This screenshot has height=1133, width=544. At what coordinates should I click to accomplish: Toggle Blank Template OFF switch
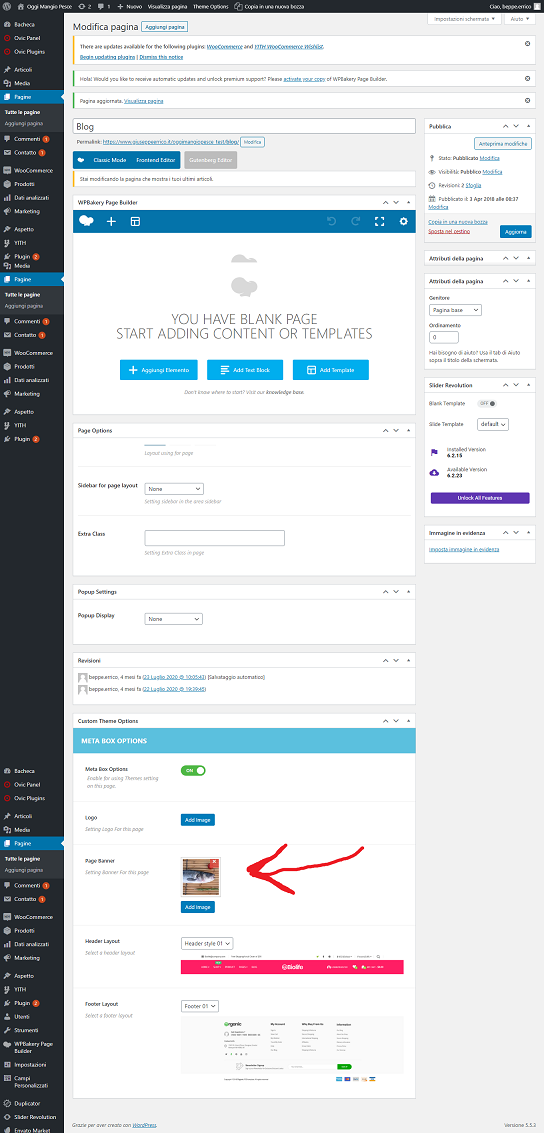[488, 403]
